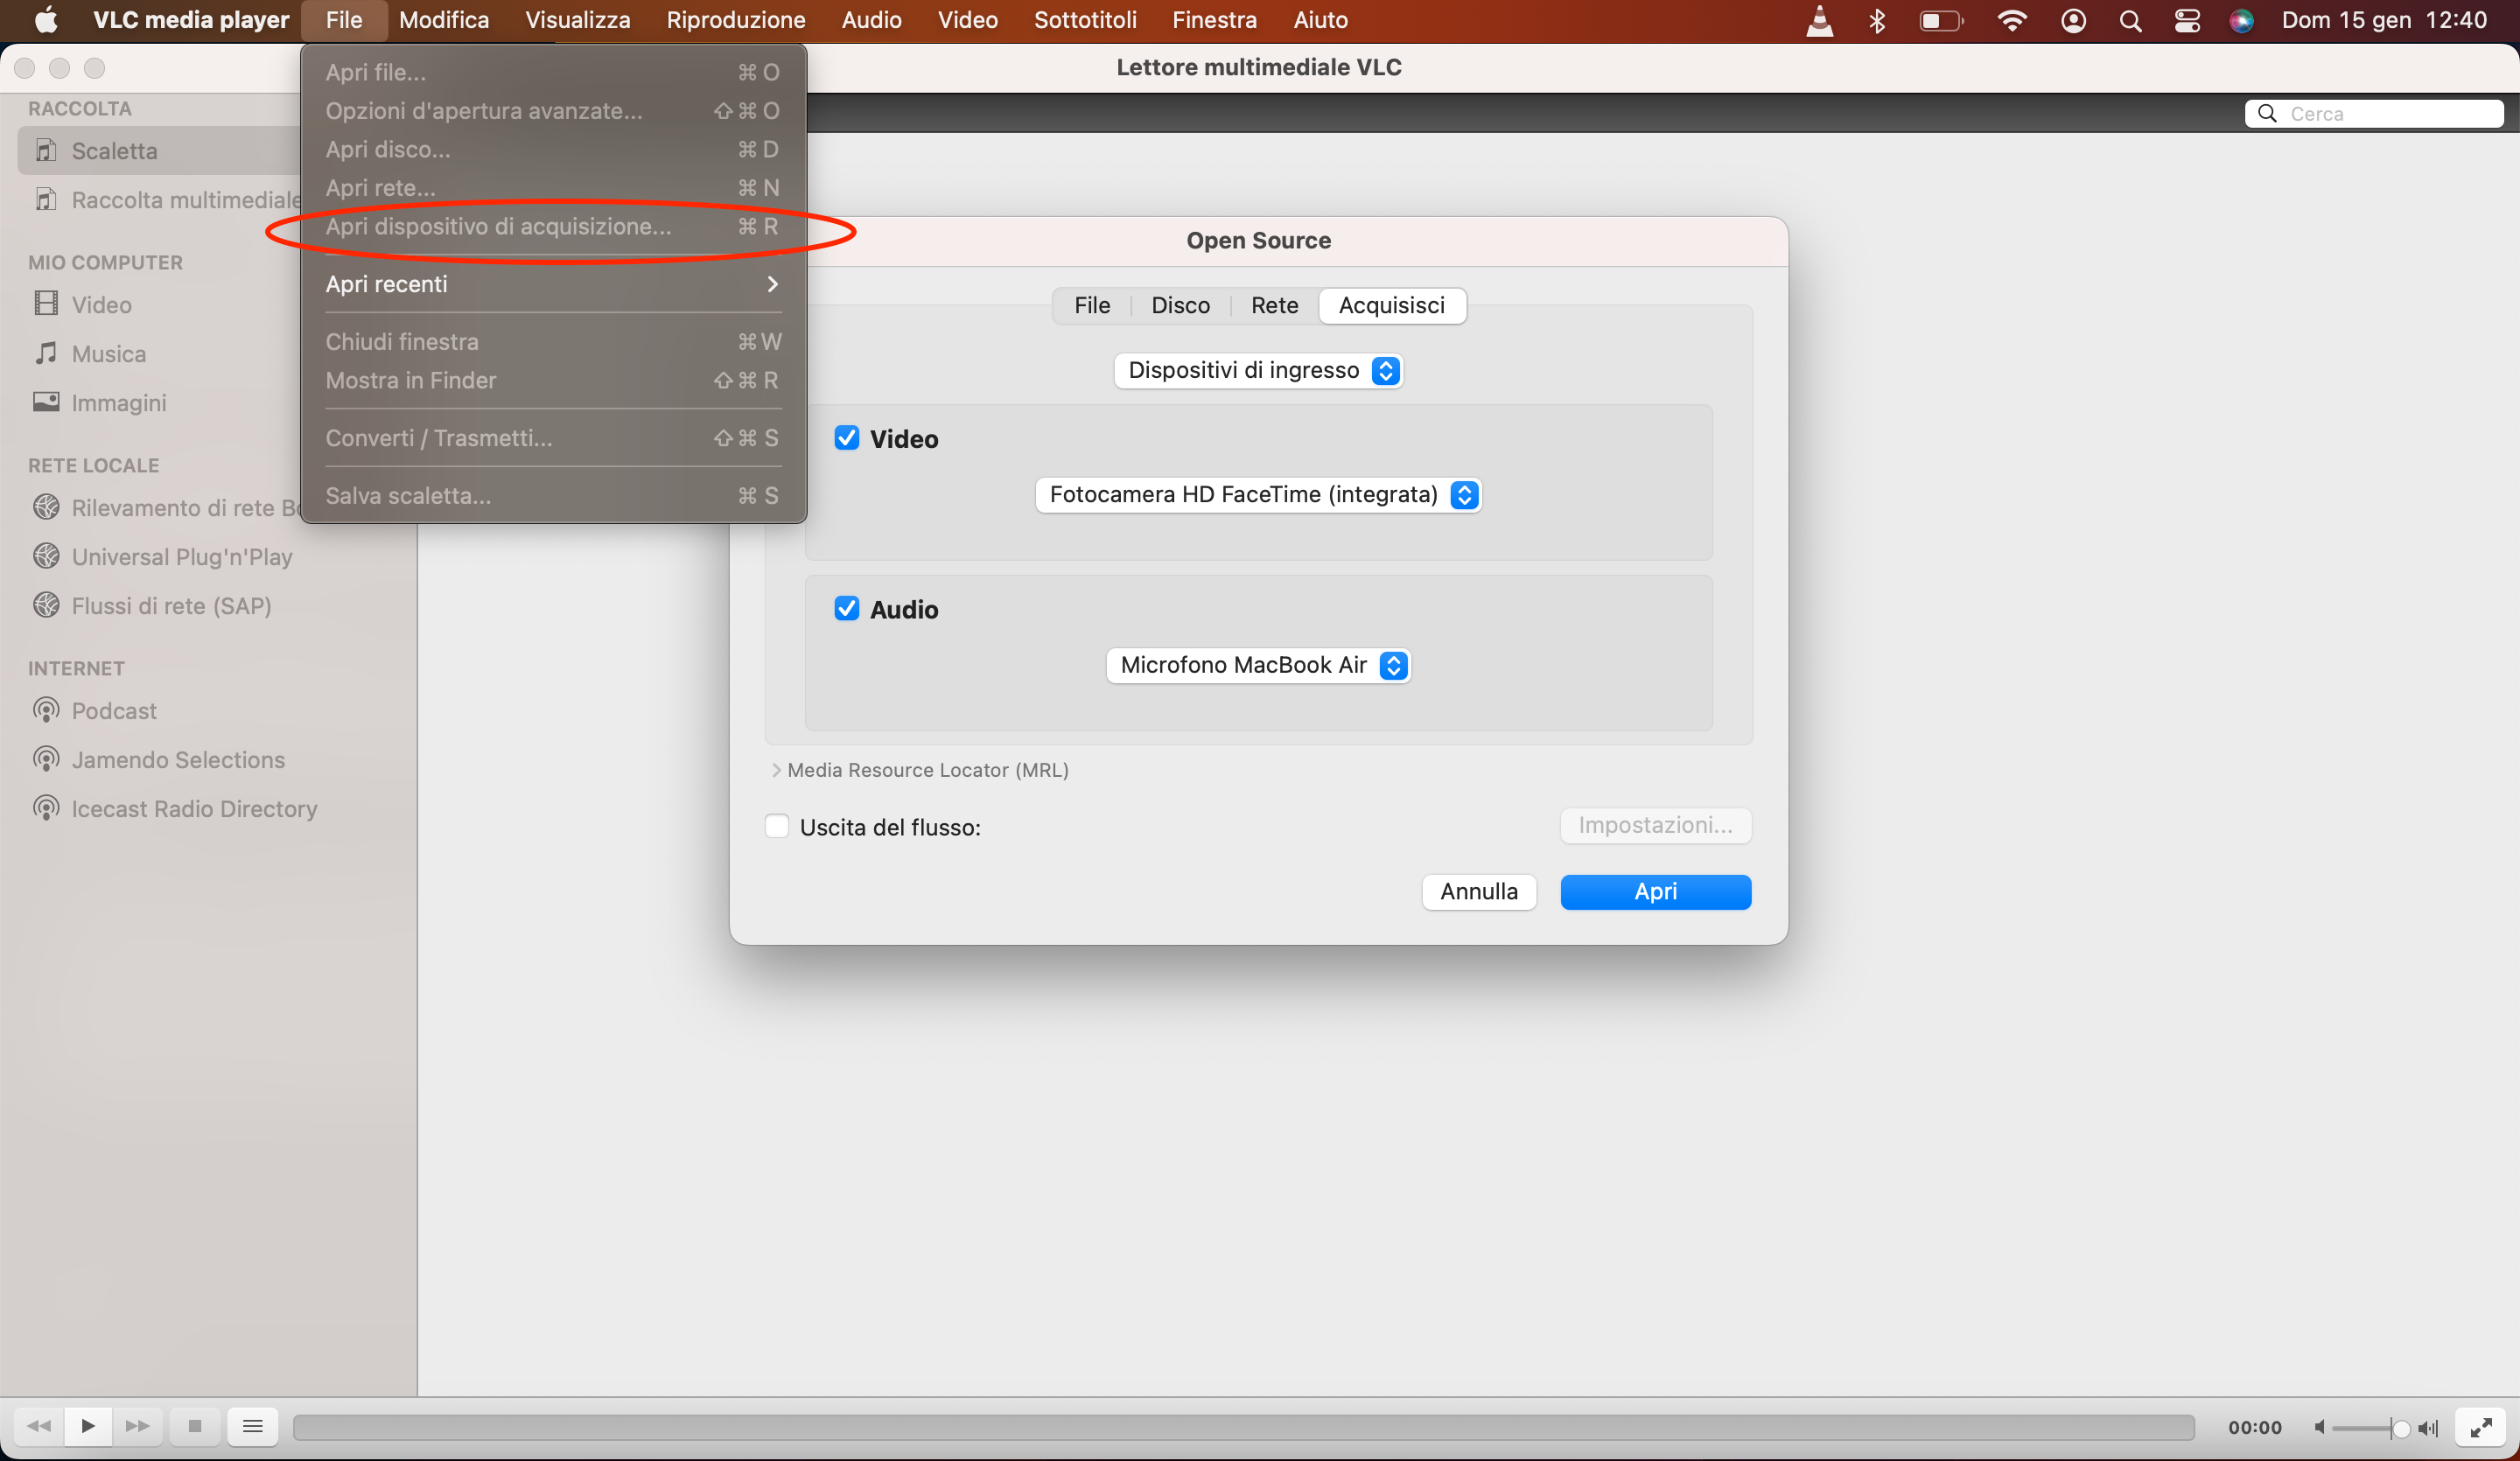This screenshot has width=2520, height=1461.
Task: Uncheck the Audio capture option
Action: tap(847, 608)
